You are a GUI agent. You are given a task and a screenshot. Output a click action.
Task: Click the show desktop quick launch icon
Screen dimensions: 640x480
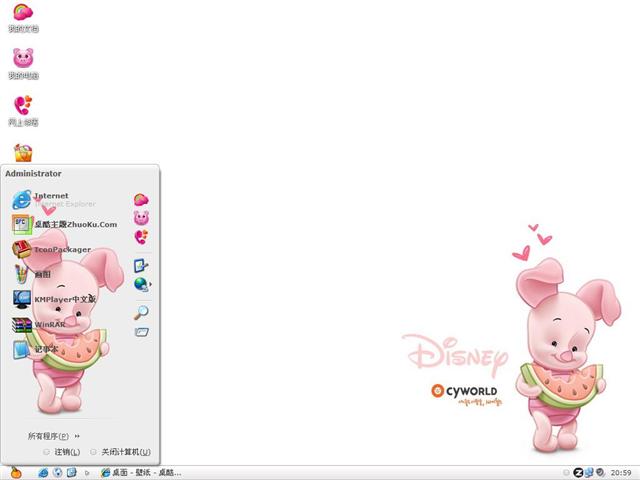pyautogui.click(x=71, y=473)
